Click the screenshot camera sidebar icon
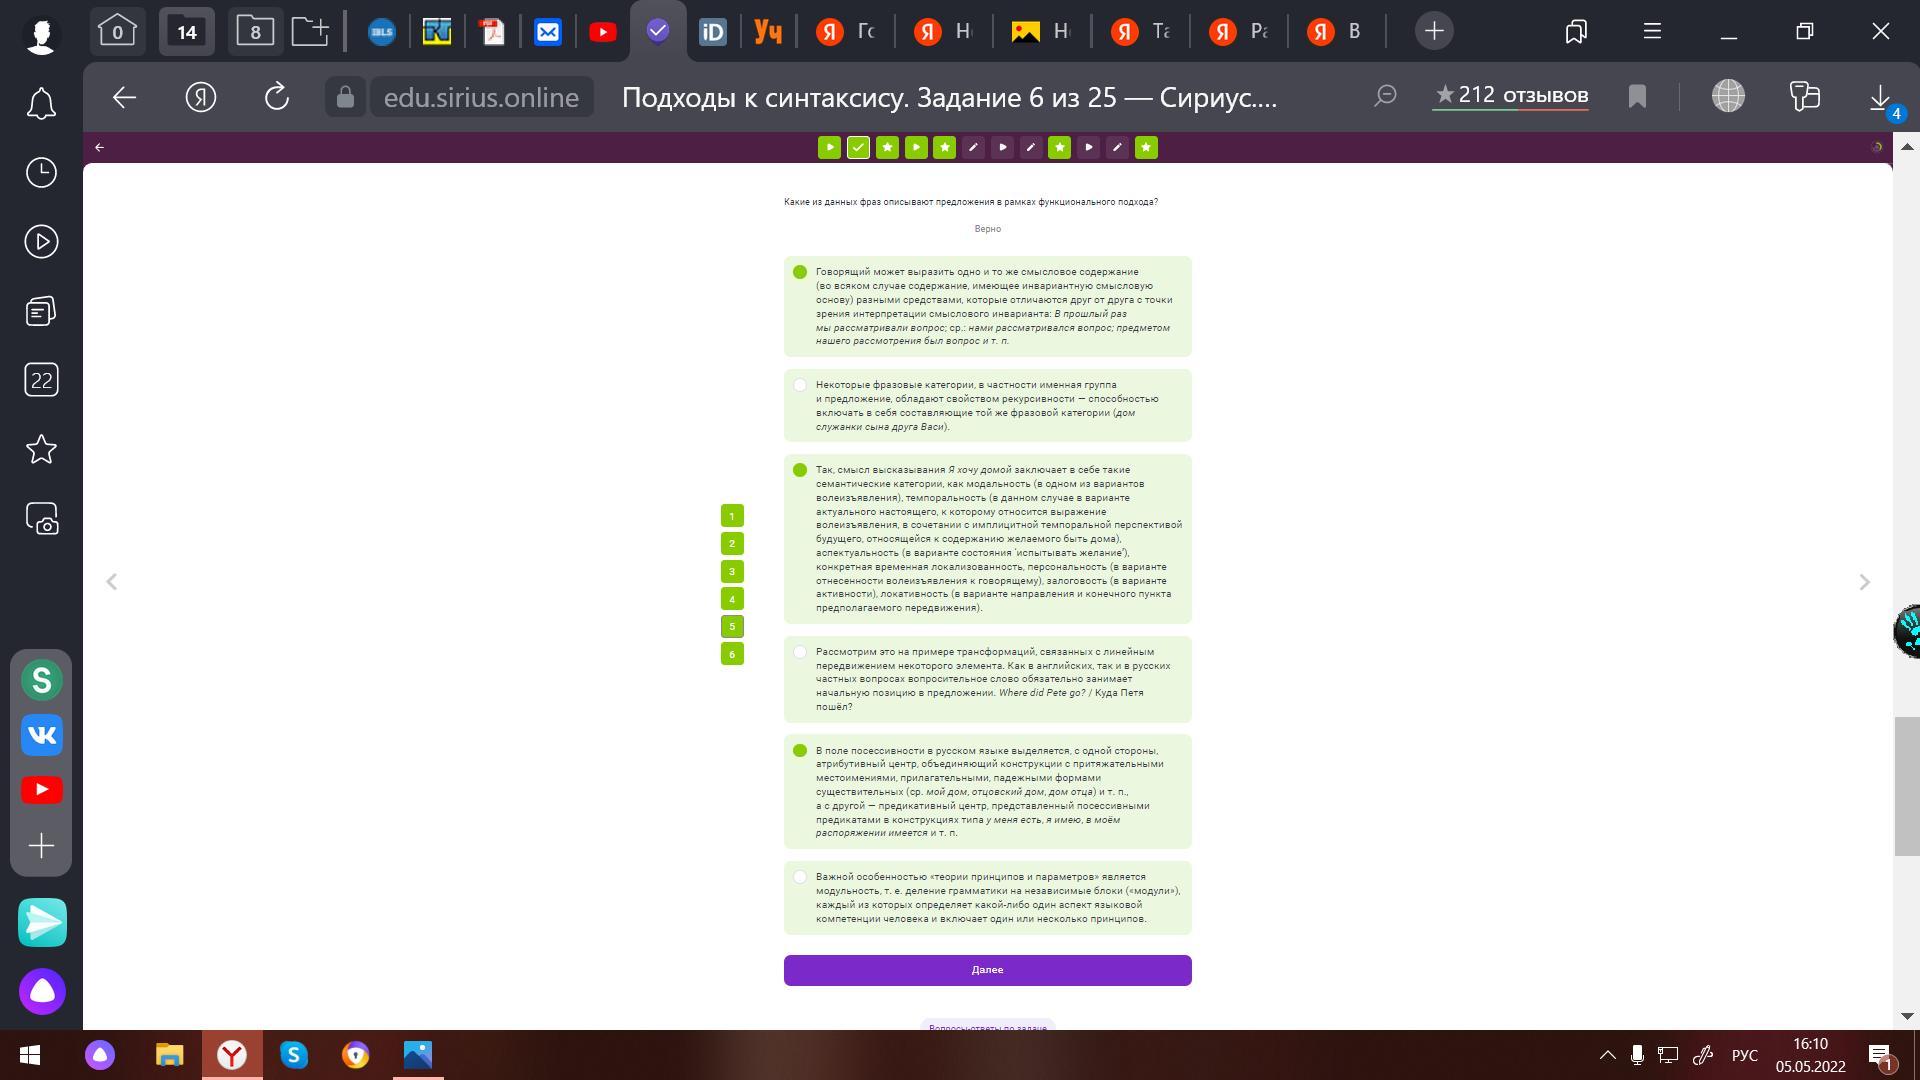 [41, 518]
